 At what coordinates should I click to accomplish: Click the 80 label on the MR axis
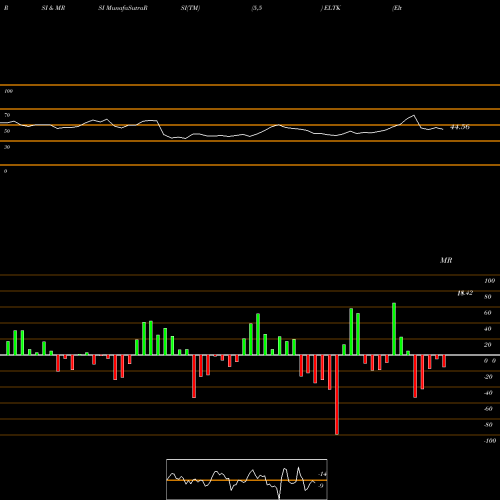click(x=488, y=297)
